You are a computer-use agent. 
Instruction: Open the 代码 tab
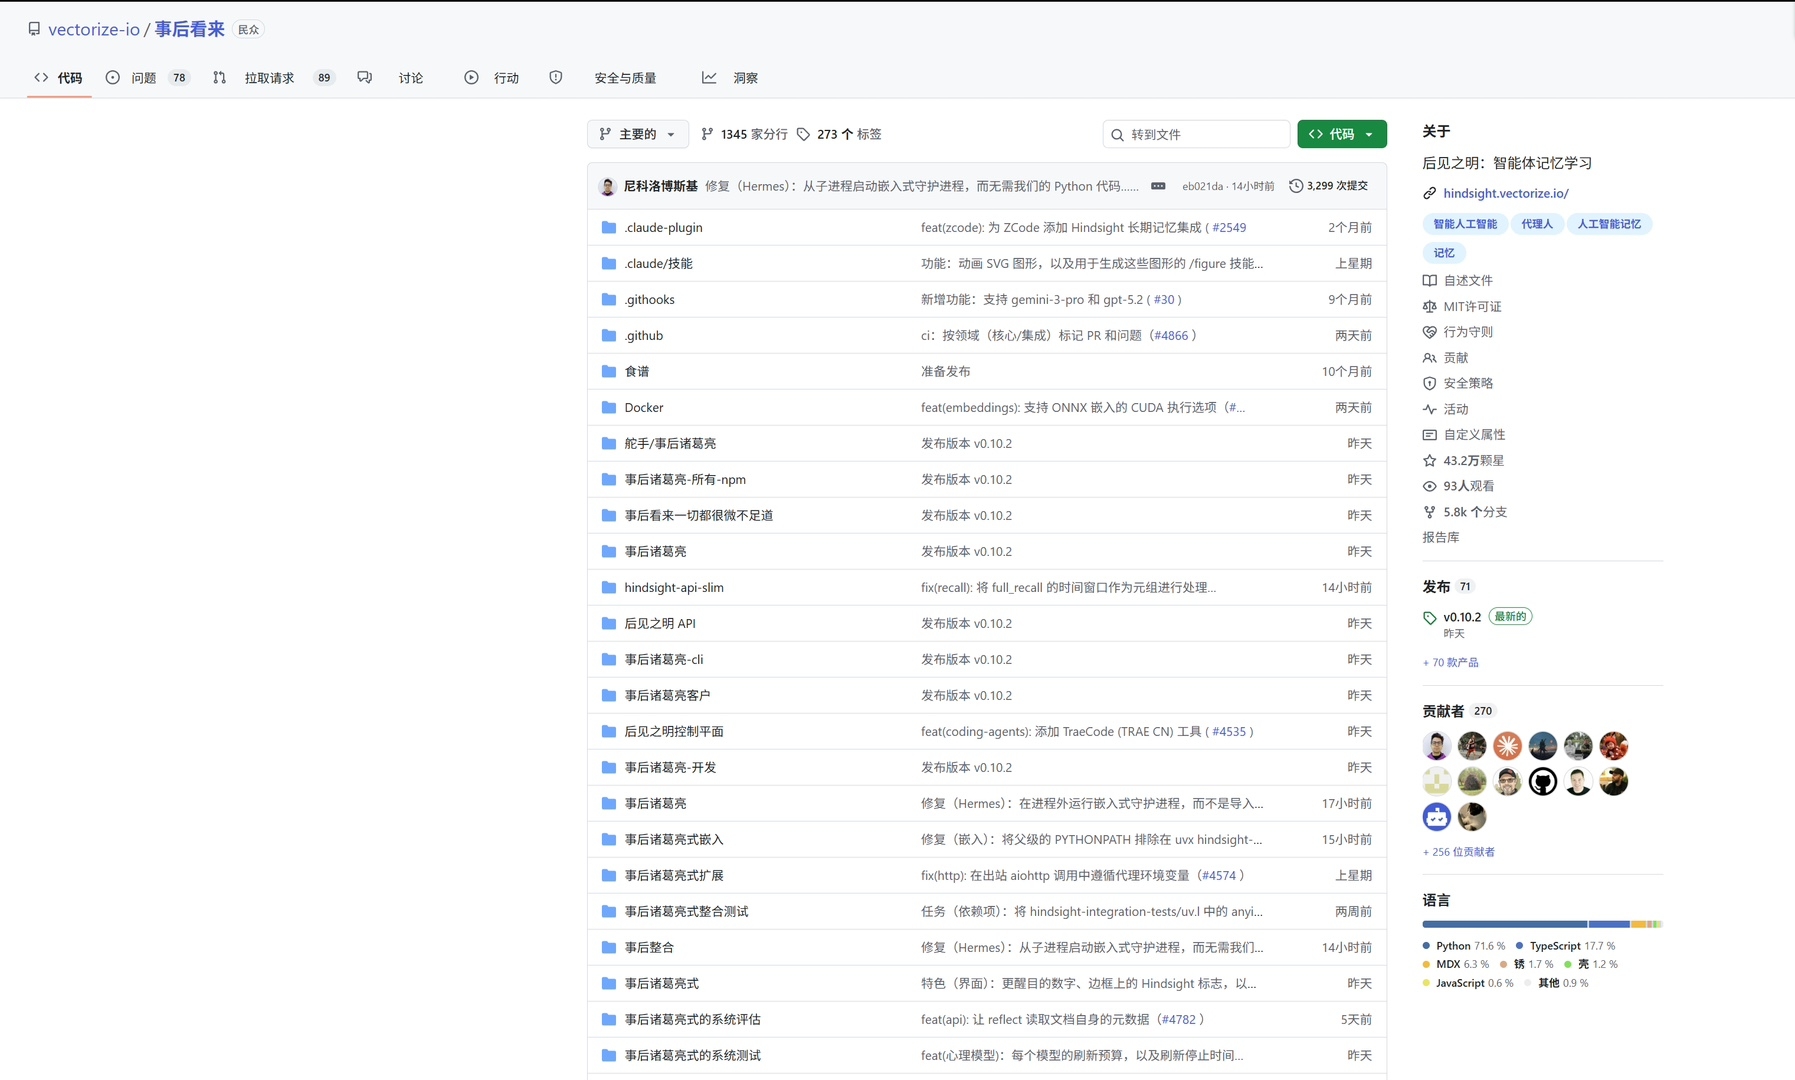coord(59,78)
